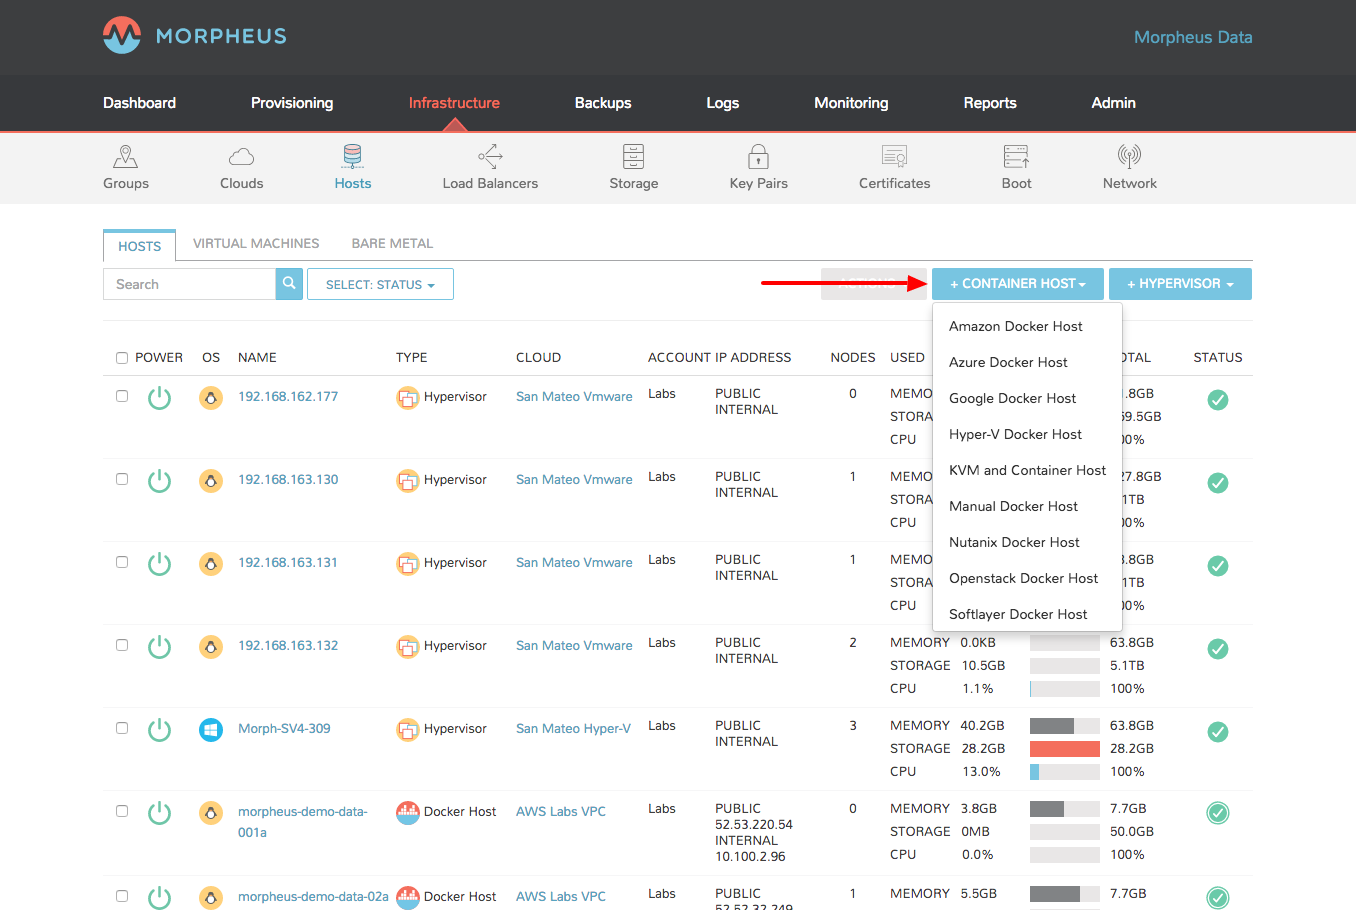The image size is (1356, 910).
Task: Toggle power for host 192.168.163.130
Action: pyautogui.click(x=160, y=482)
